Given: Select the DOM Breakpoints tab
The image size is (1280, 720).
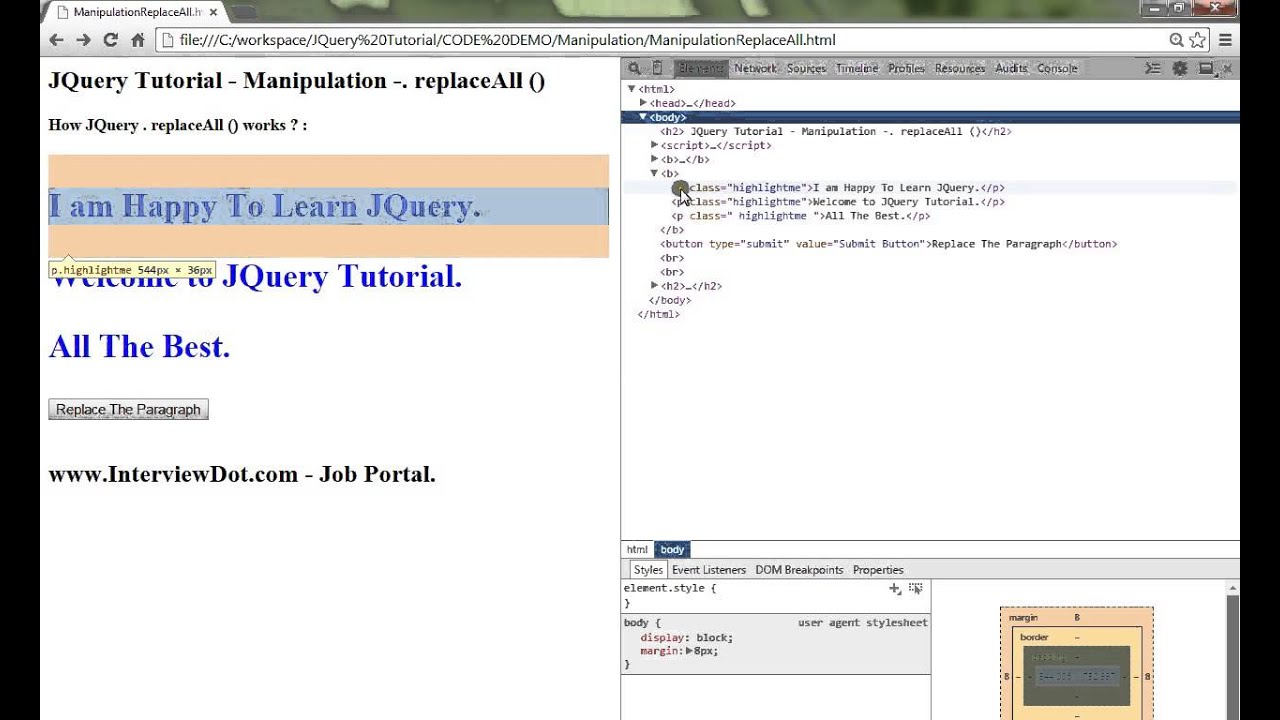Looking at the screenshot, I should pyautogui.click(x=799, y=570).
